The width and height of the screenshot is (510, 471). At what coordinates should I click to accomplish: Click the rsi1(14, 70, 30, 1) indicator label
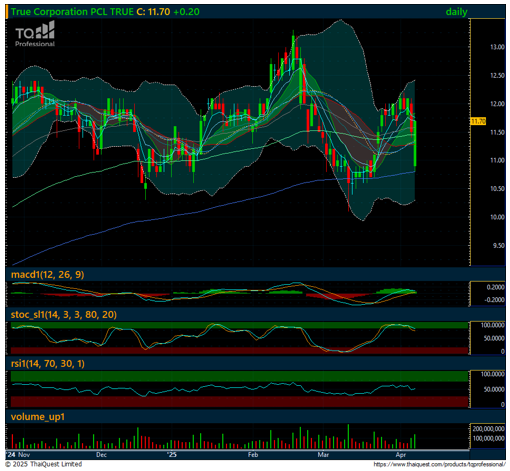(48, 363)
